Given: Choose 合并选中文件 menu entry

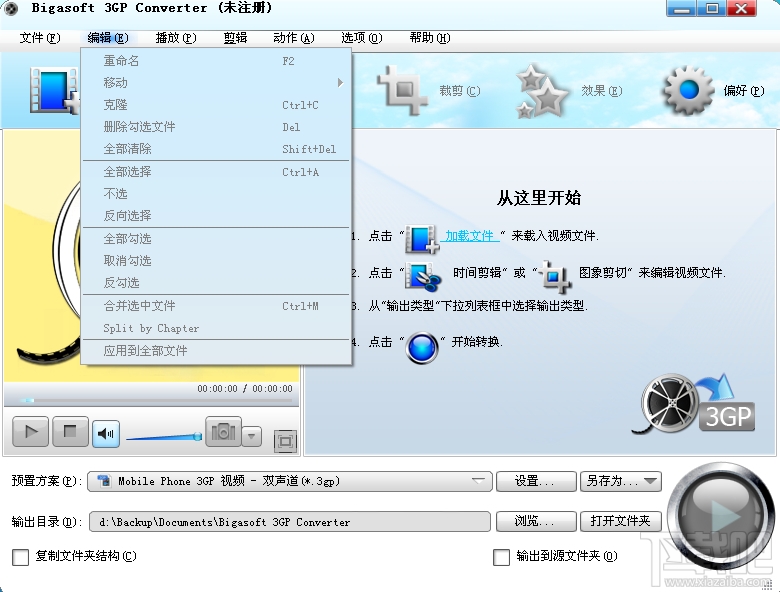Looking at the screenshot, I should click(x=216, y=306).
